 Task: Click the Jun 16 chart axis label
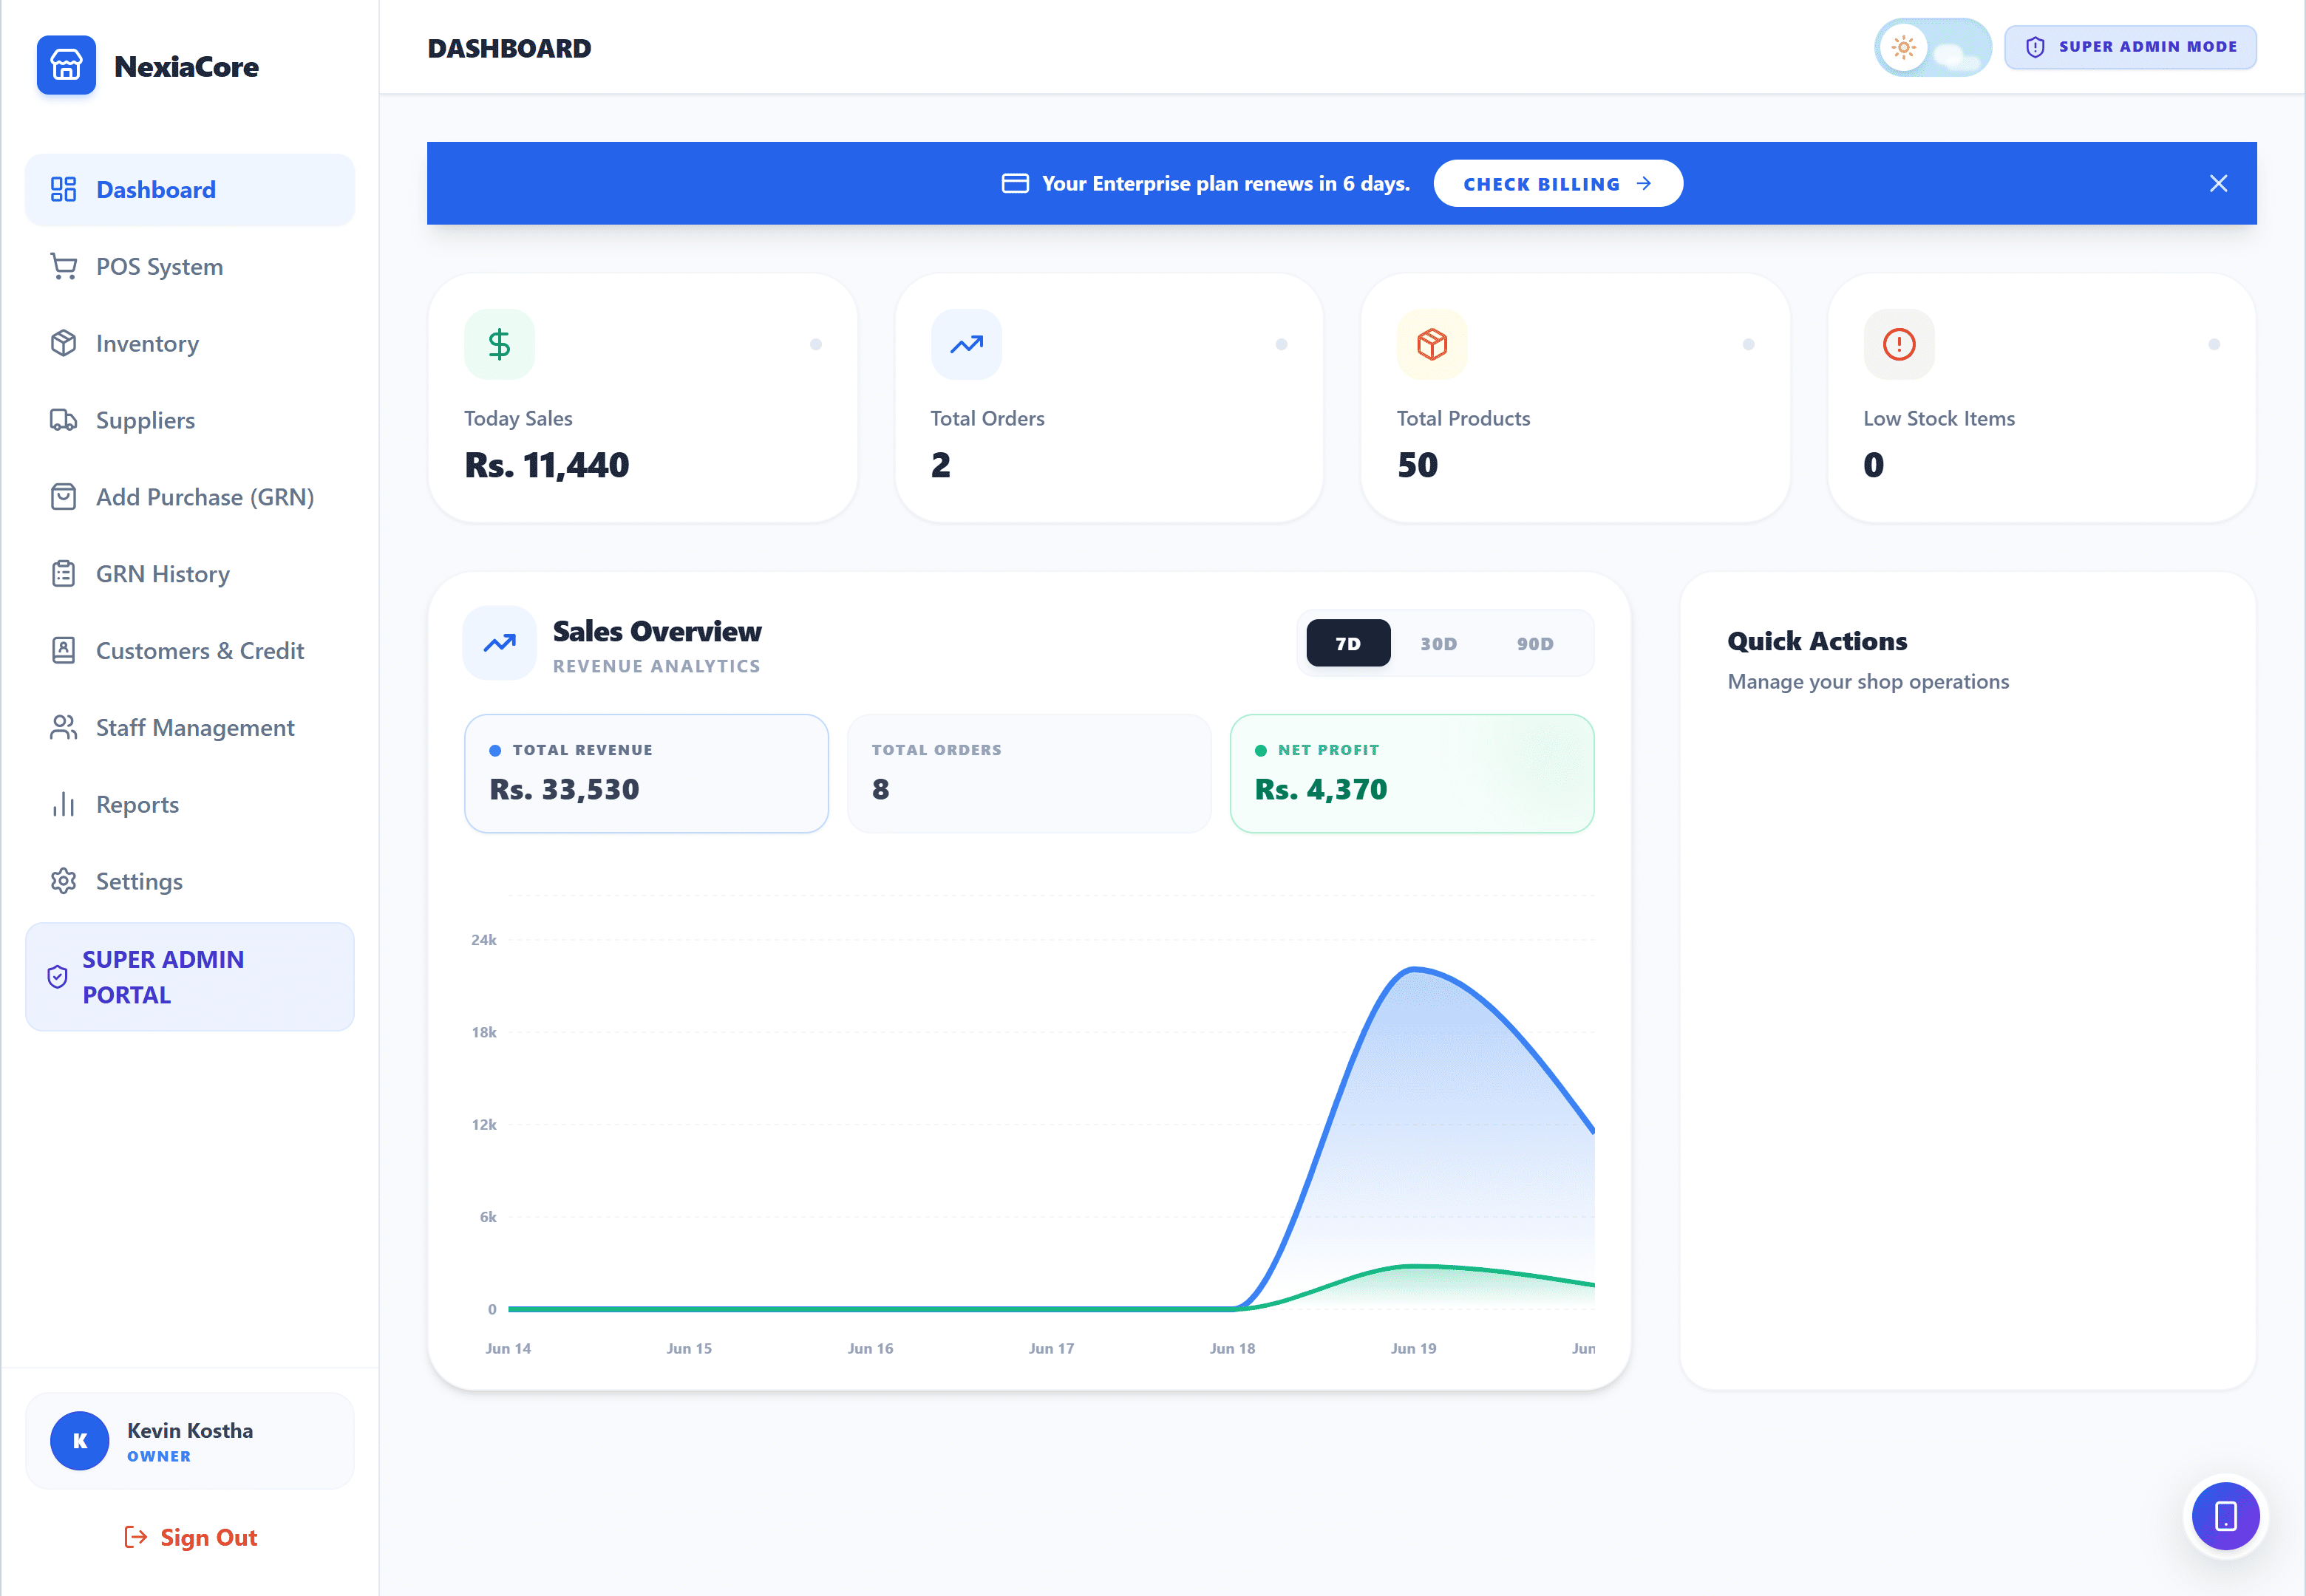pos(870,1349)
